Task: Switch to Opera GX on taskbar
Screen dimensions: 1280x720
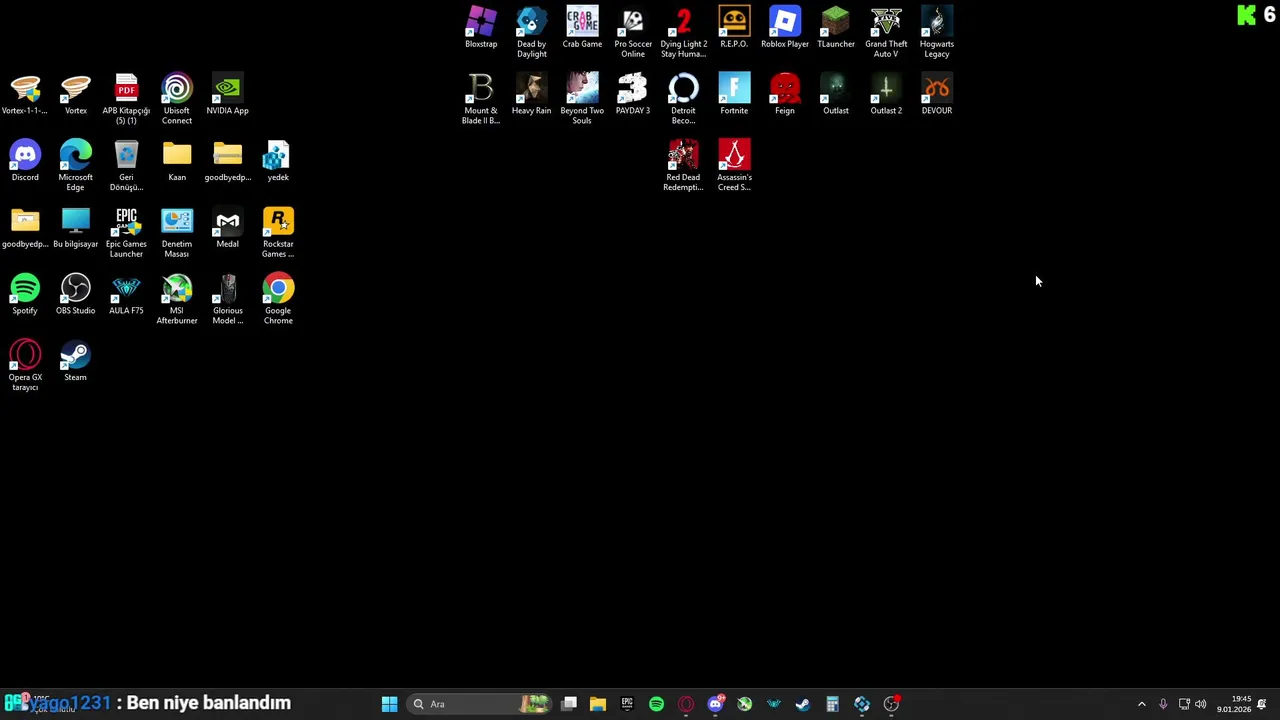Action: [x=686, y=704]
